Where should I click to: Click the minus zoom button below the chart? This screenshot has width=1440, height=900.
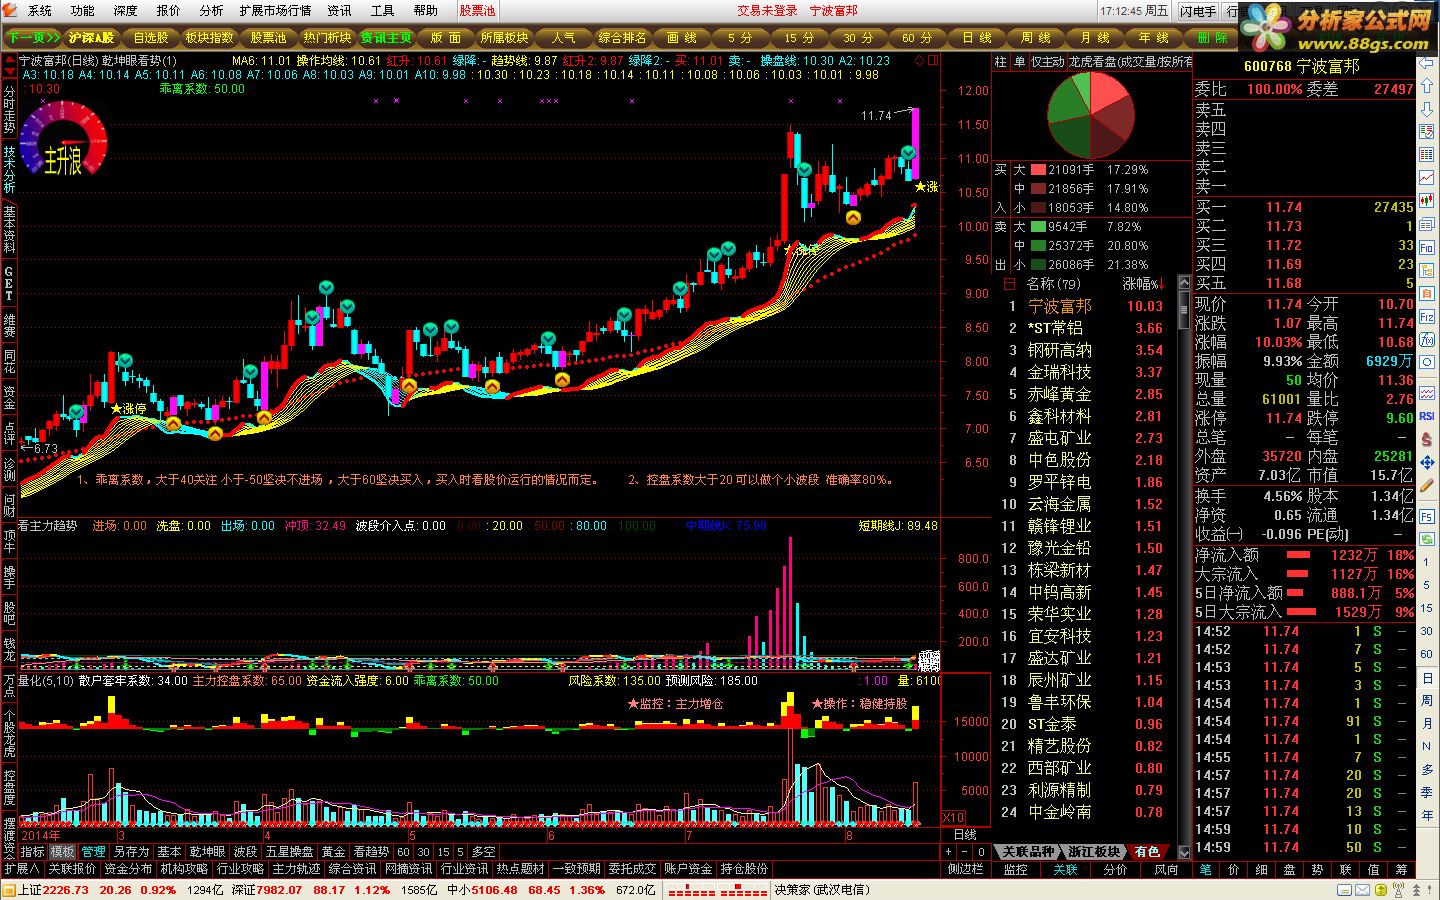(x=965, y=852)
